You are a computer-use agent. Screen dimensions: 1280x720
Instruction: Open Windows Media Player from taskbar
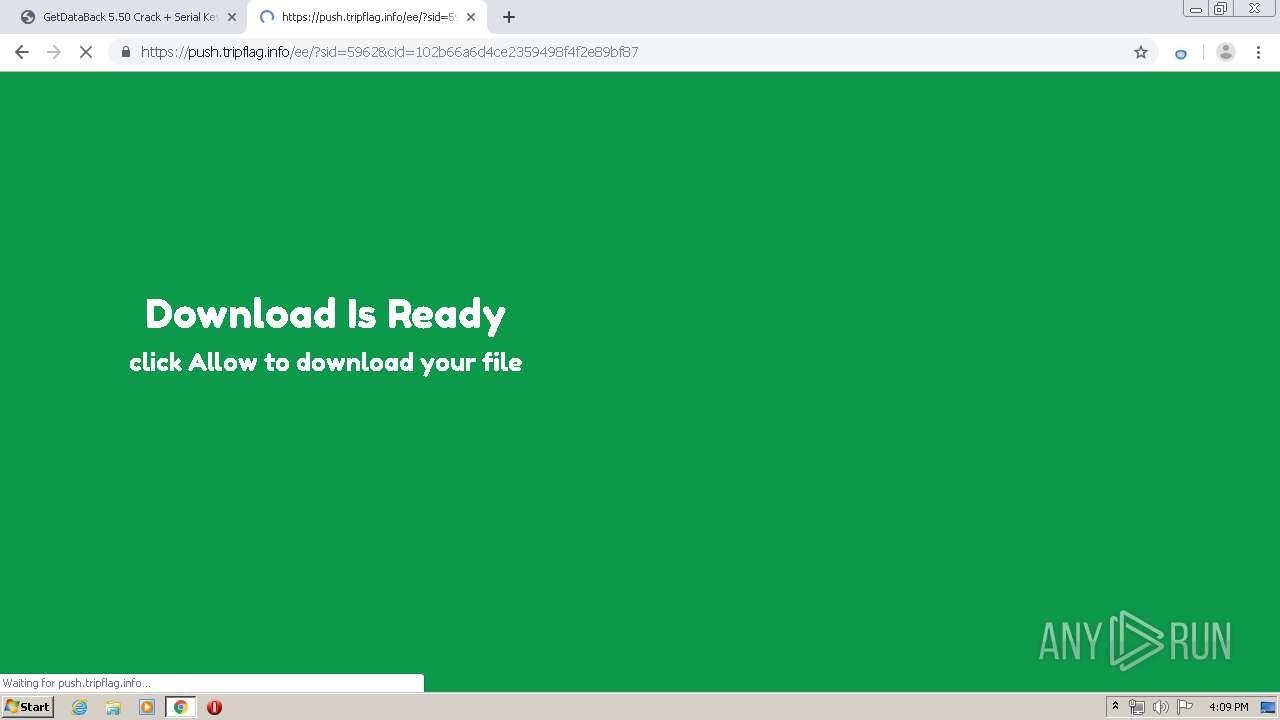(x=147, y=707)
